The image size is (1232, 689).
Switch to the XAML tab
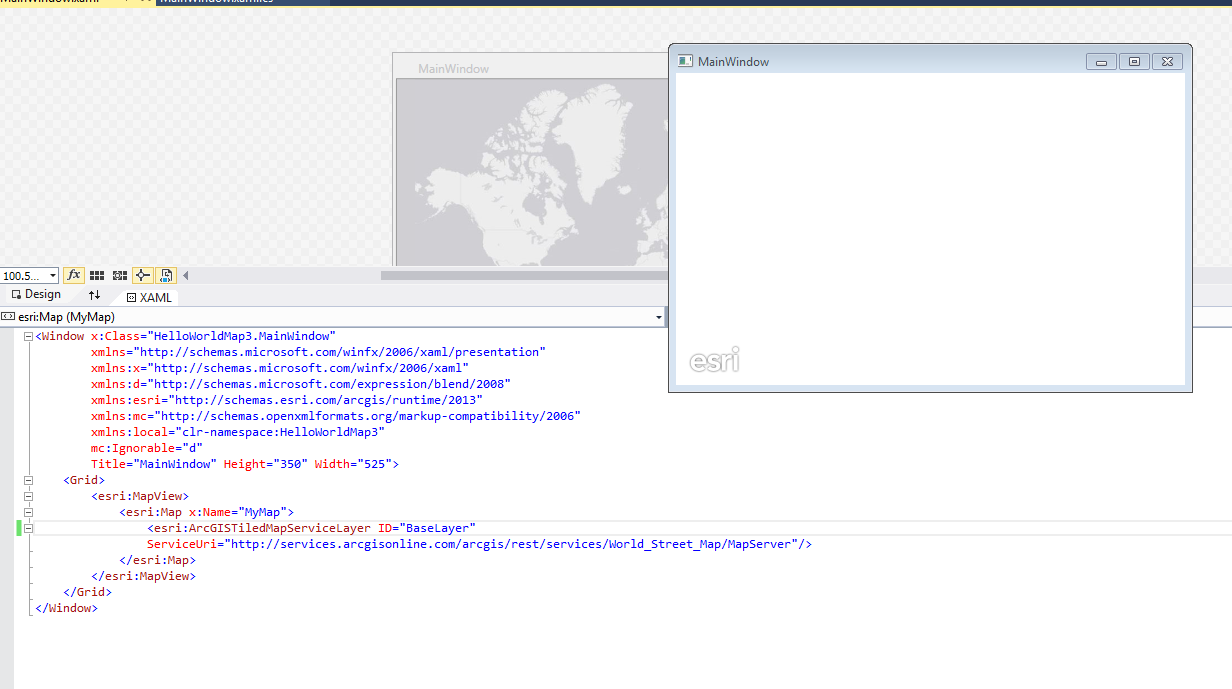click(x=150, y=297)
